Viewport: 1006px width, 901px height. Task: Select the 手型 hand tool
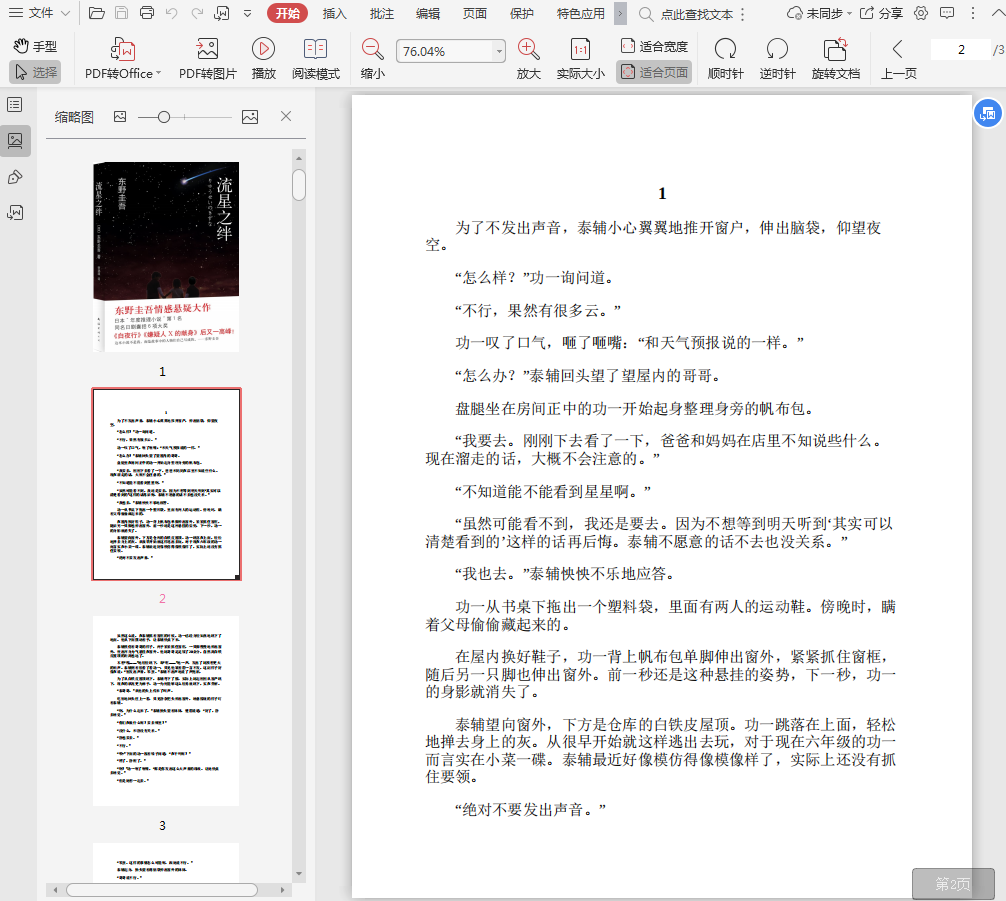click(x=35, y=46)
